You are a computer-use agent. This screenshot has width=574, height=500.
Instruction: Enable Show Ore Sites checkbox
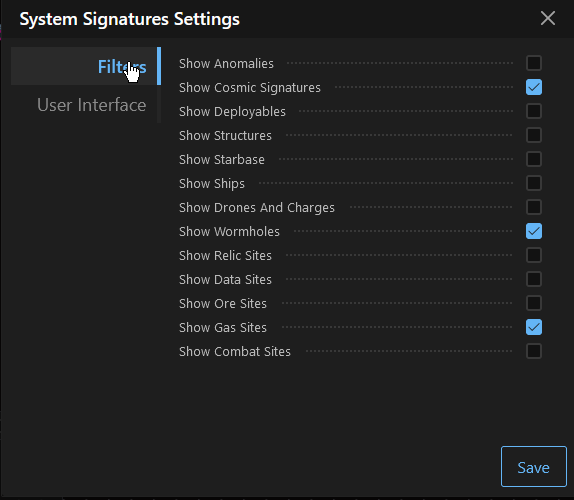coord(534,303)
